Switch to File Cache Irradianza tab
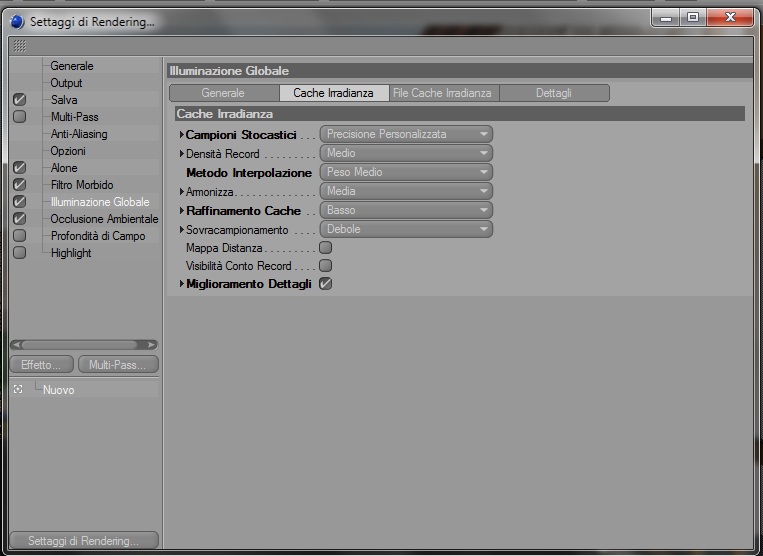This screenshot has height=556, width=763. (x=444, y=93)
